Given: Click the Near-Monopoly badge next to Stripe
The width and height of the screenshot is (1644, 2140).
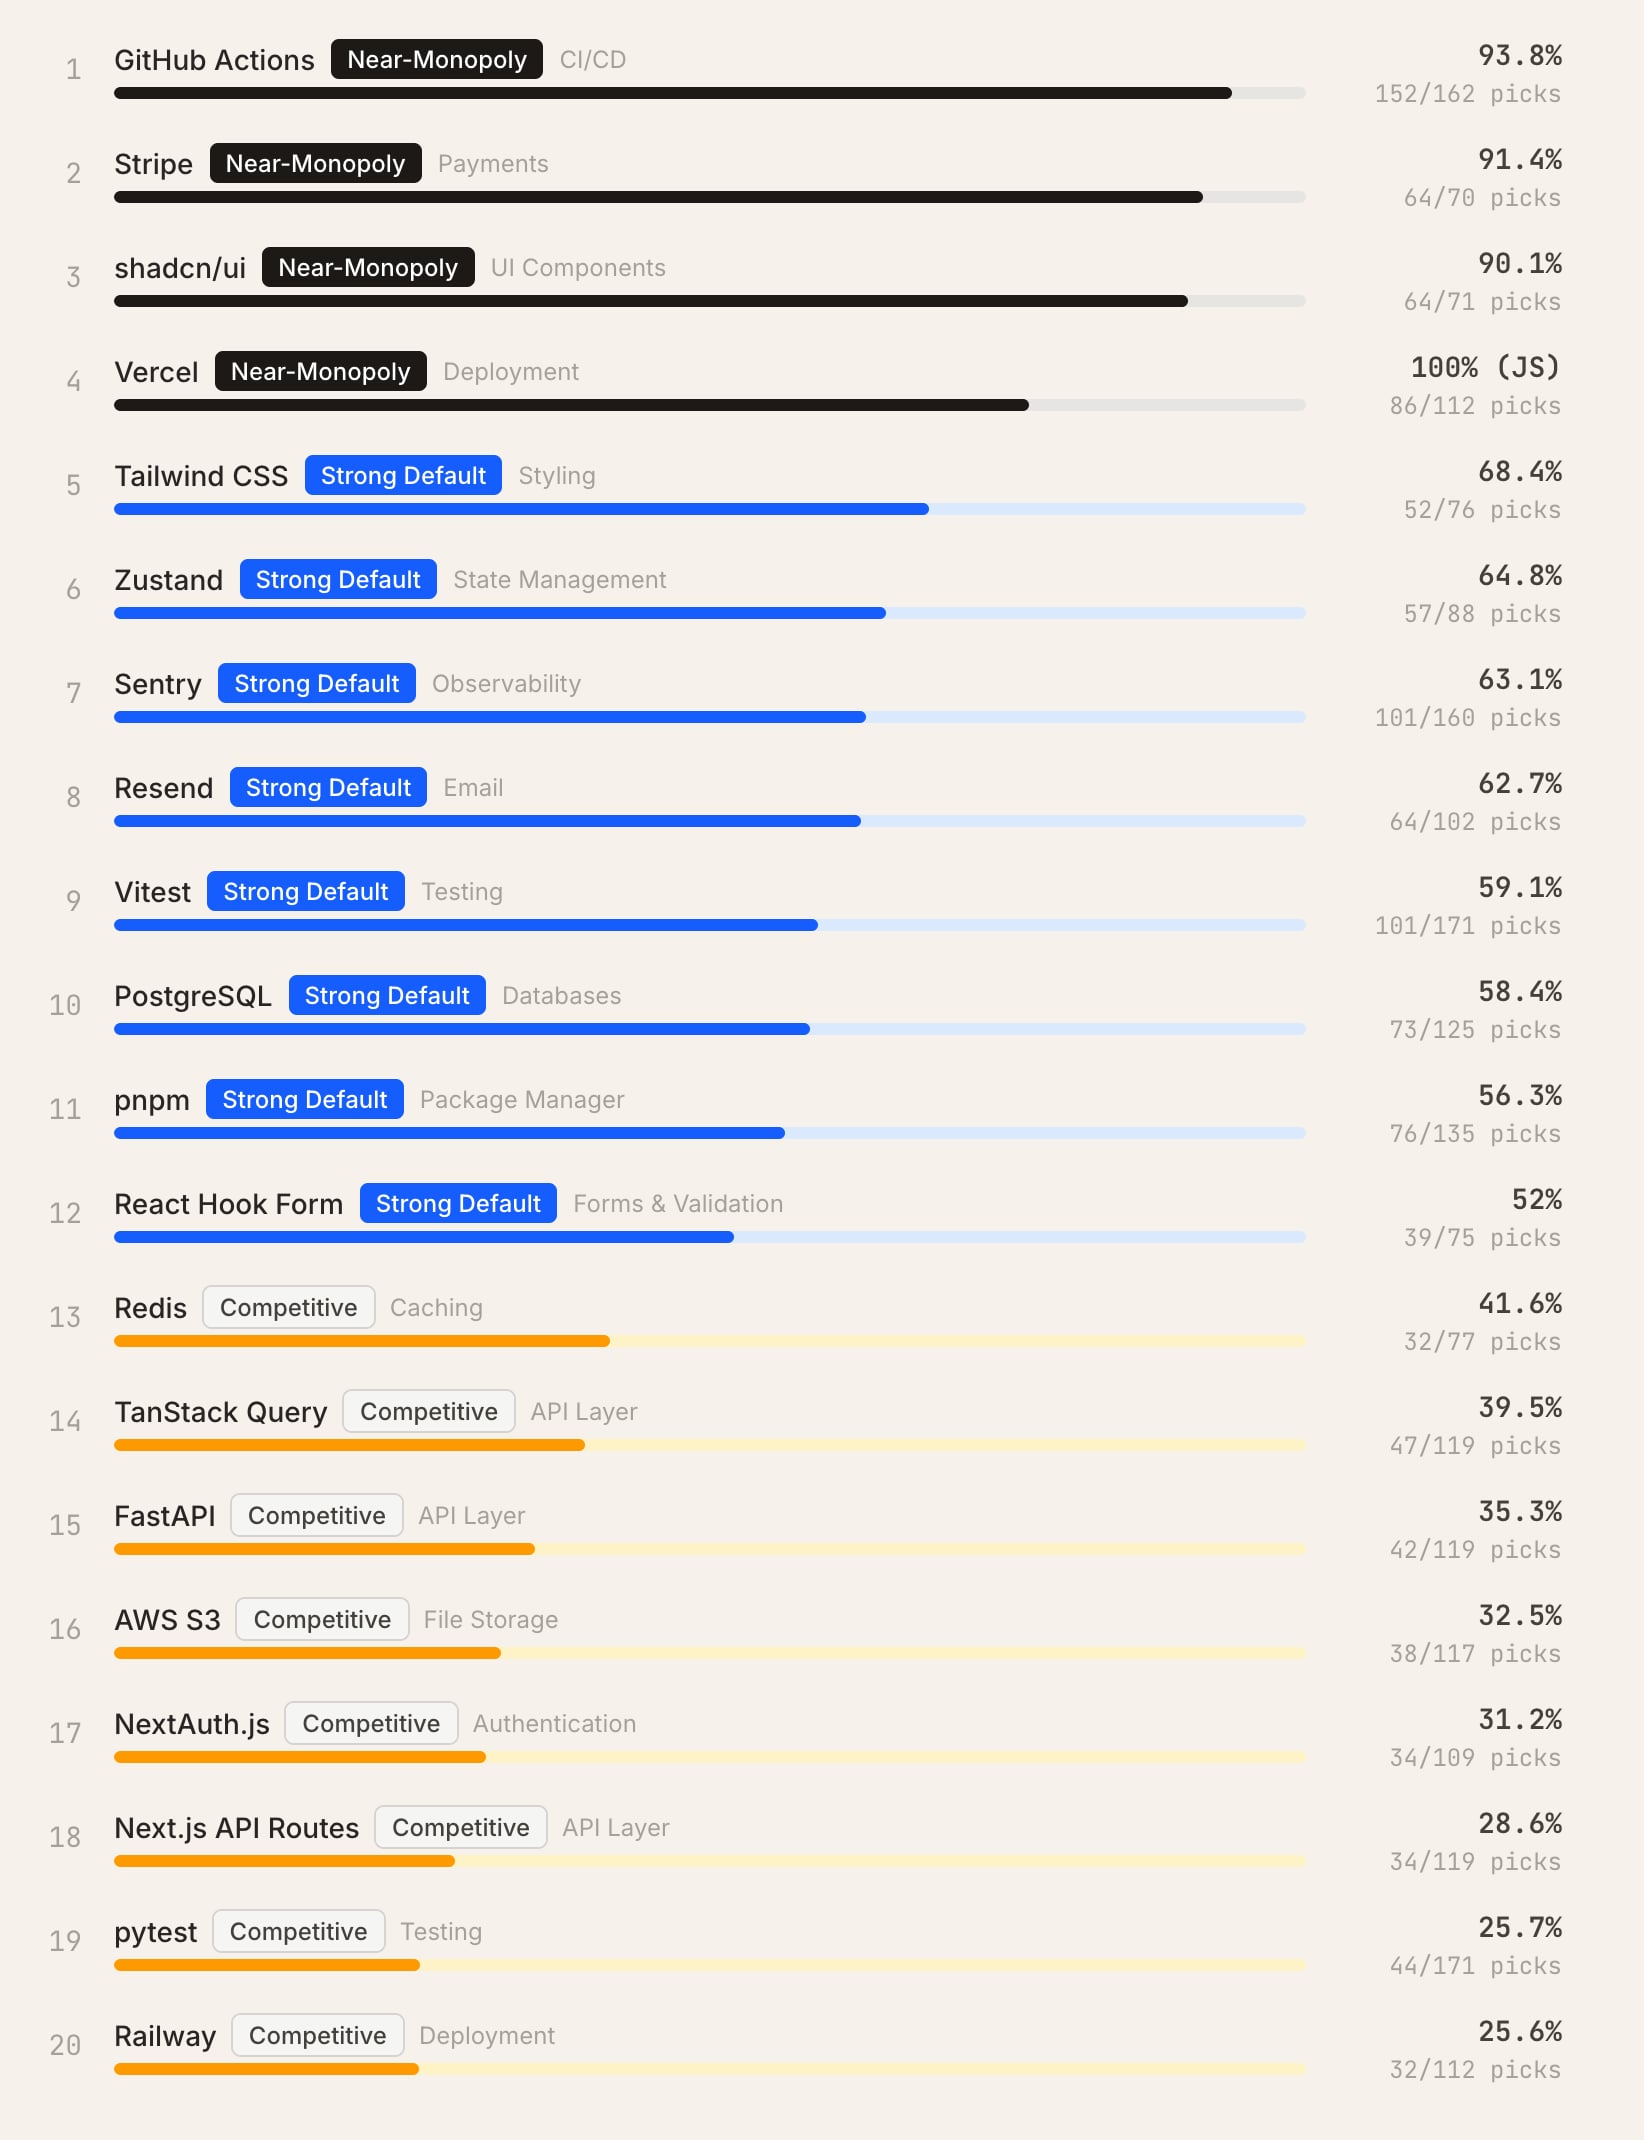Looking at the screenshot, I should [x=315, y=164].
